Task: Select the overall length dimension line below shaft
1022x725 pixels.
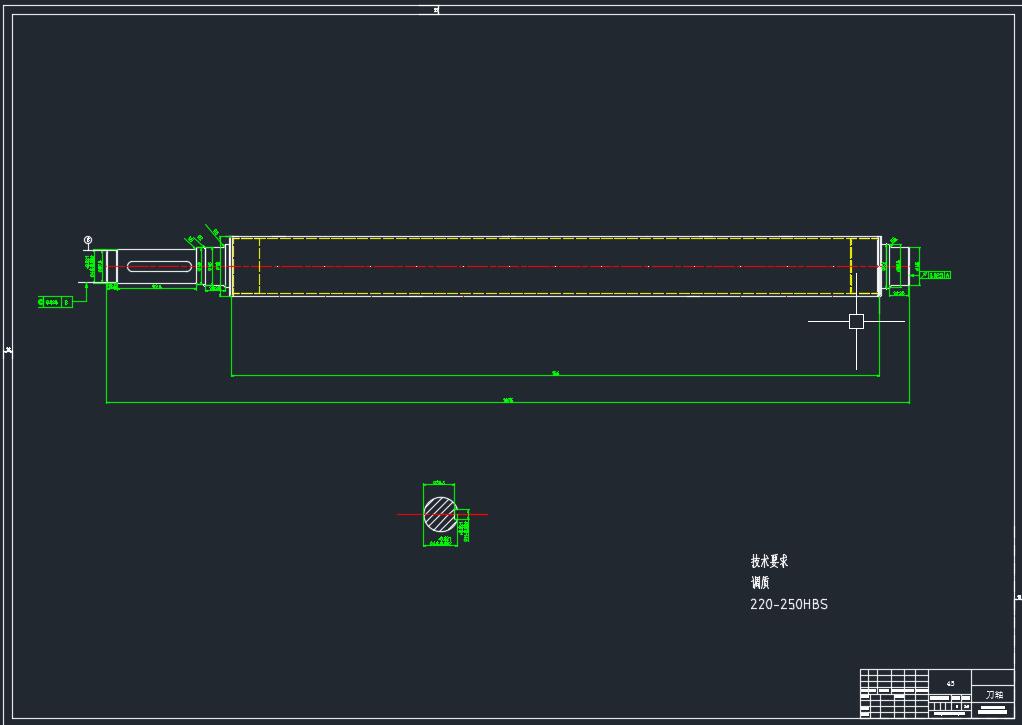Action: tap(508, 403)
